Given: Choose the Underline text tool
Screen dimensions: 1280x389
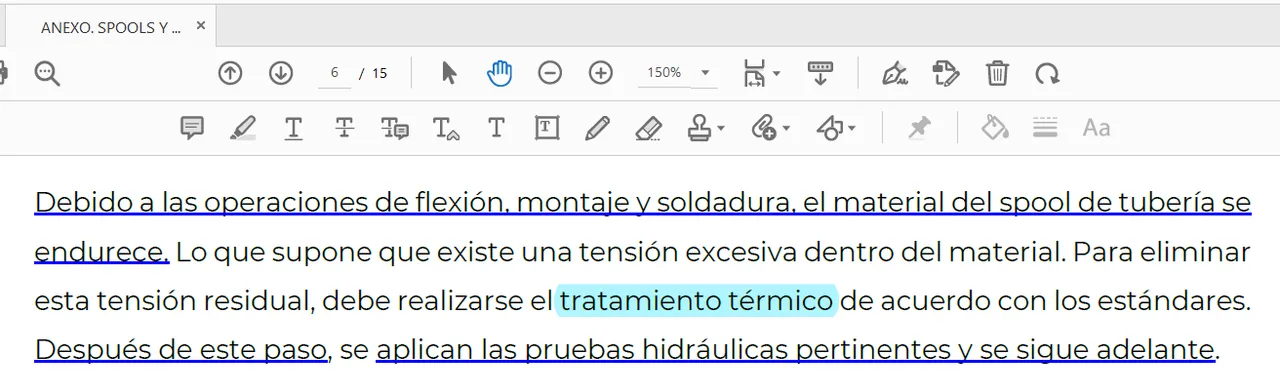Looking at the screenshot, I should click(x=293, y=128).
